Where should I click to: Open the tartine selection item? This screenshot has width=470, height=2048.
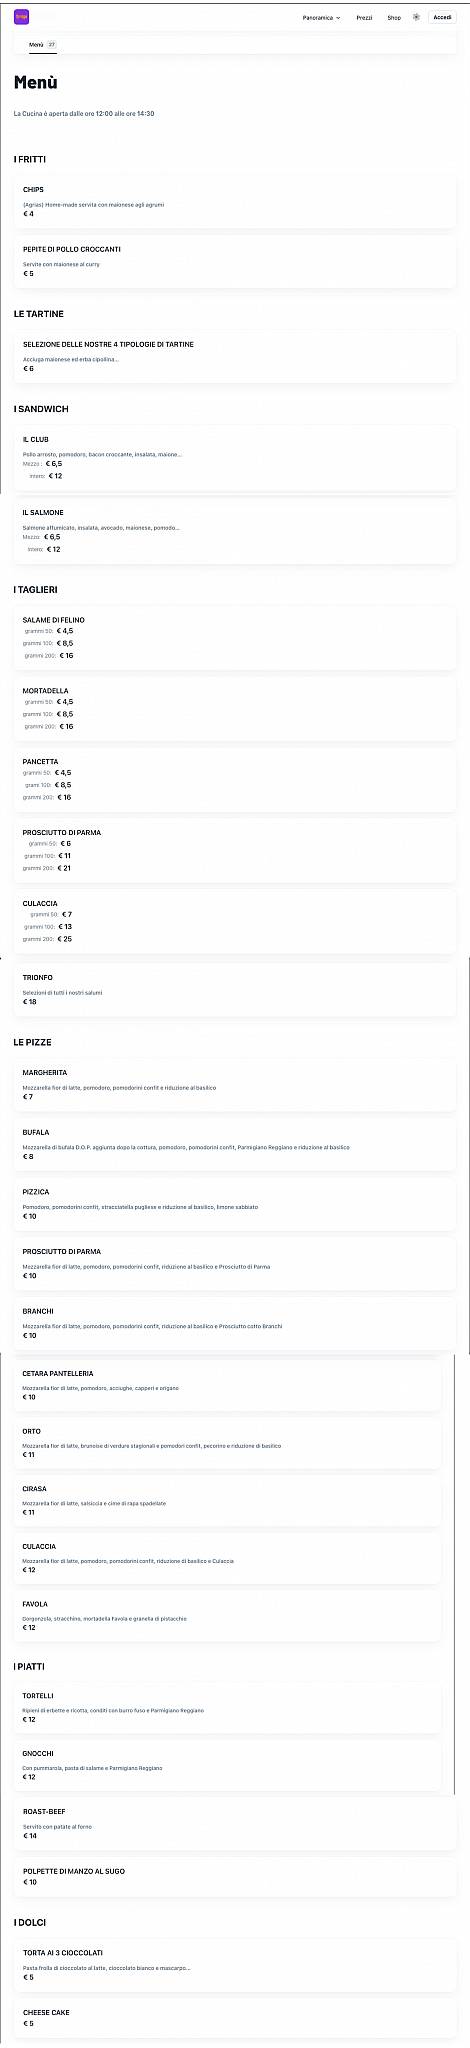tap(235, 357)
